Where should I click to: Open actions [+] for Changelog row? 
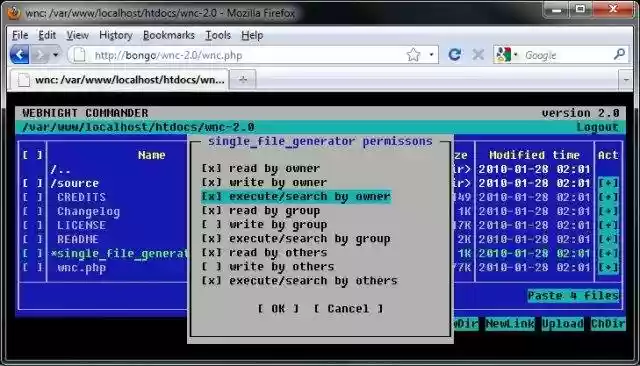tap(608, 211)
